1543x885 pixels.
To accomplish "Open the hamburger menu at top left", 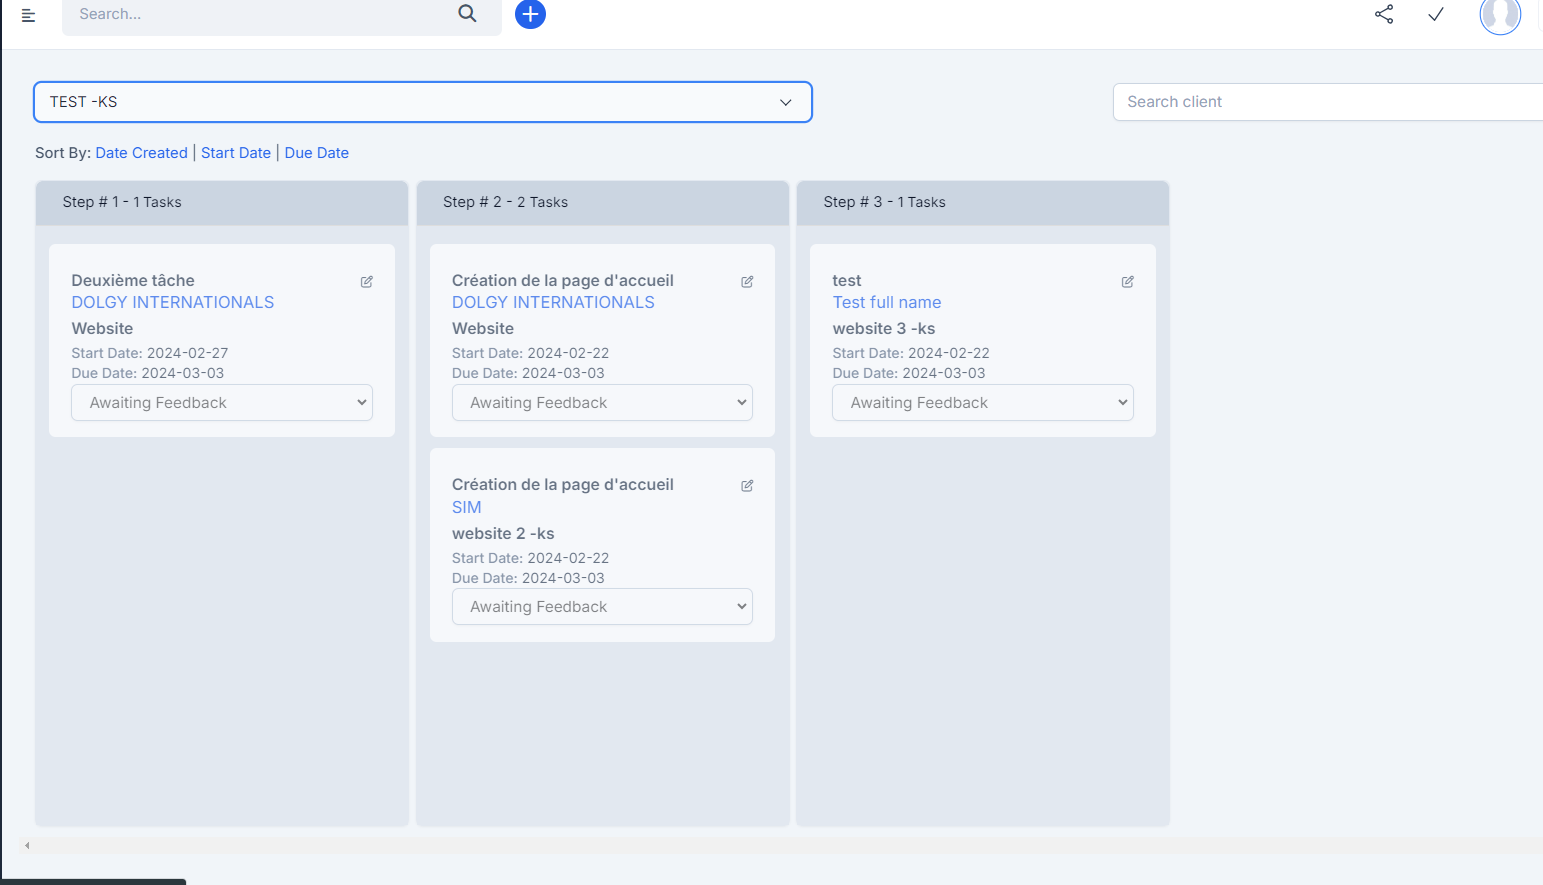I will 28,14.
